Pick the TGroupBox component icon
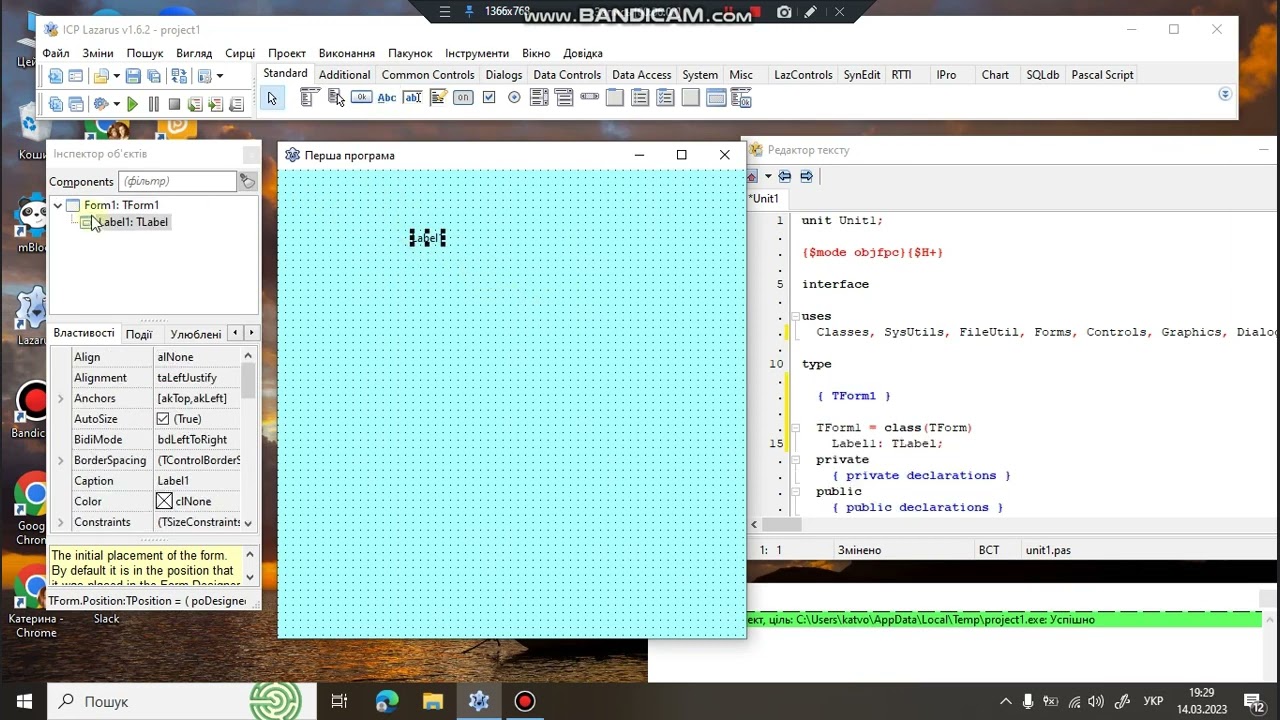This screenshot has width=1280, height=720. pos(615,97)
